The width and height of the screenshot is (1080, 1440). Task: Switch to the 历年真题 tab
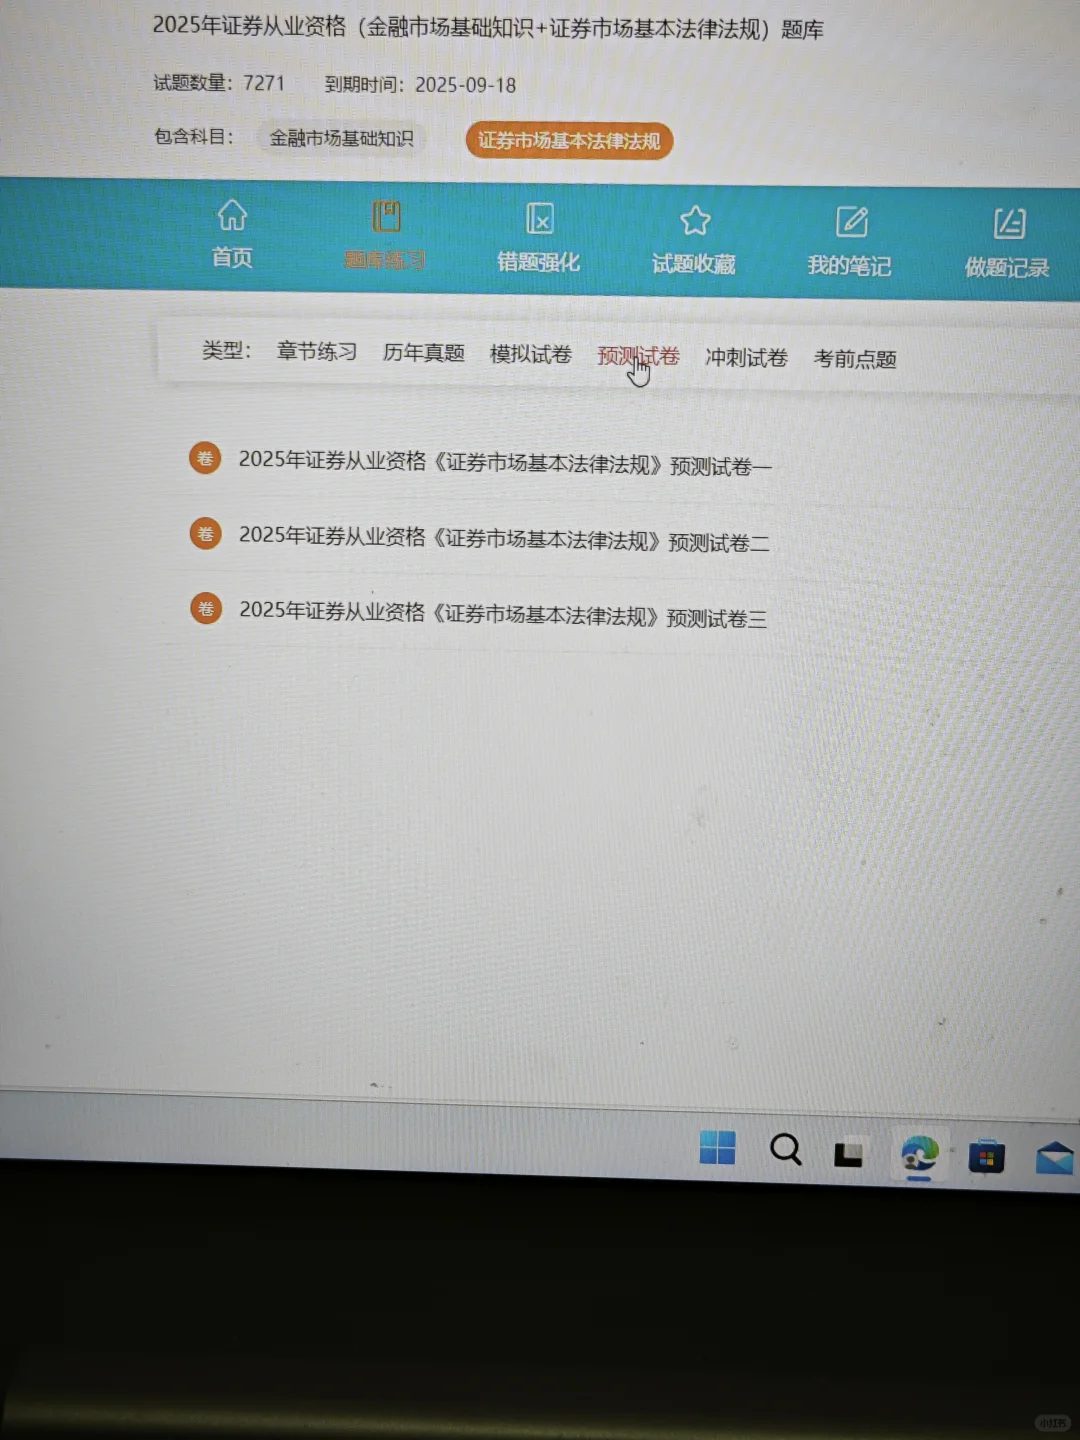[x=423, y=353]
